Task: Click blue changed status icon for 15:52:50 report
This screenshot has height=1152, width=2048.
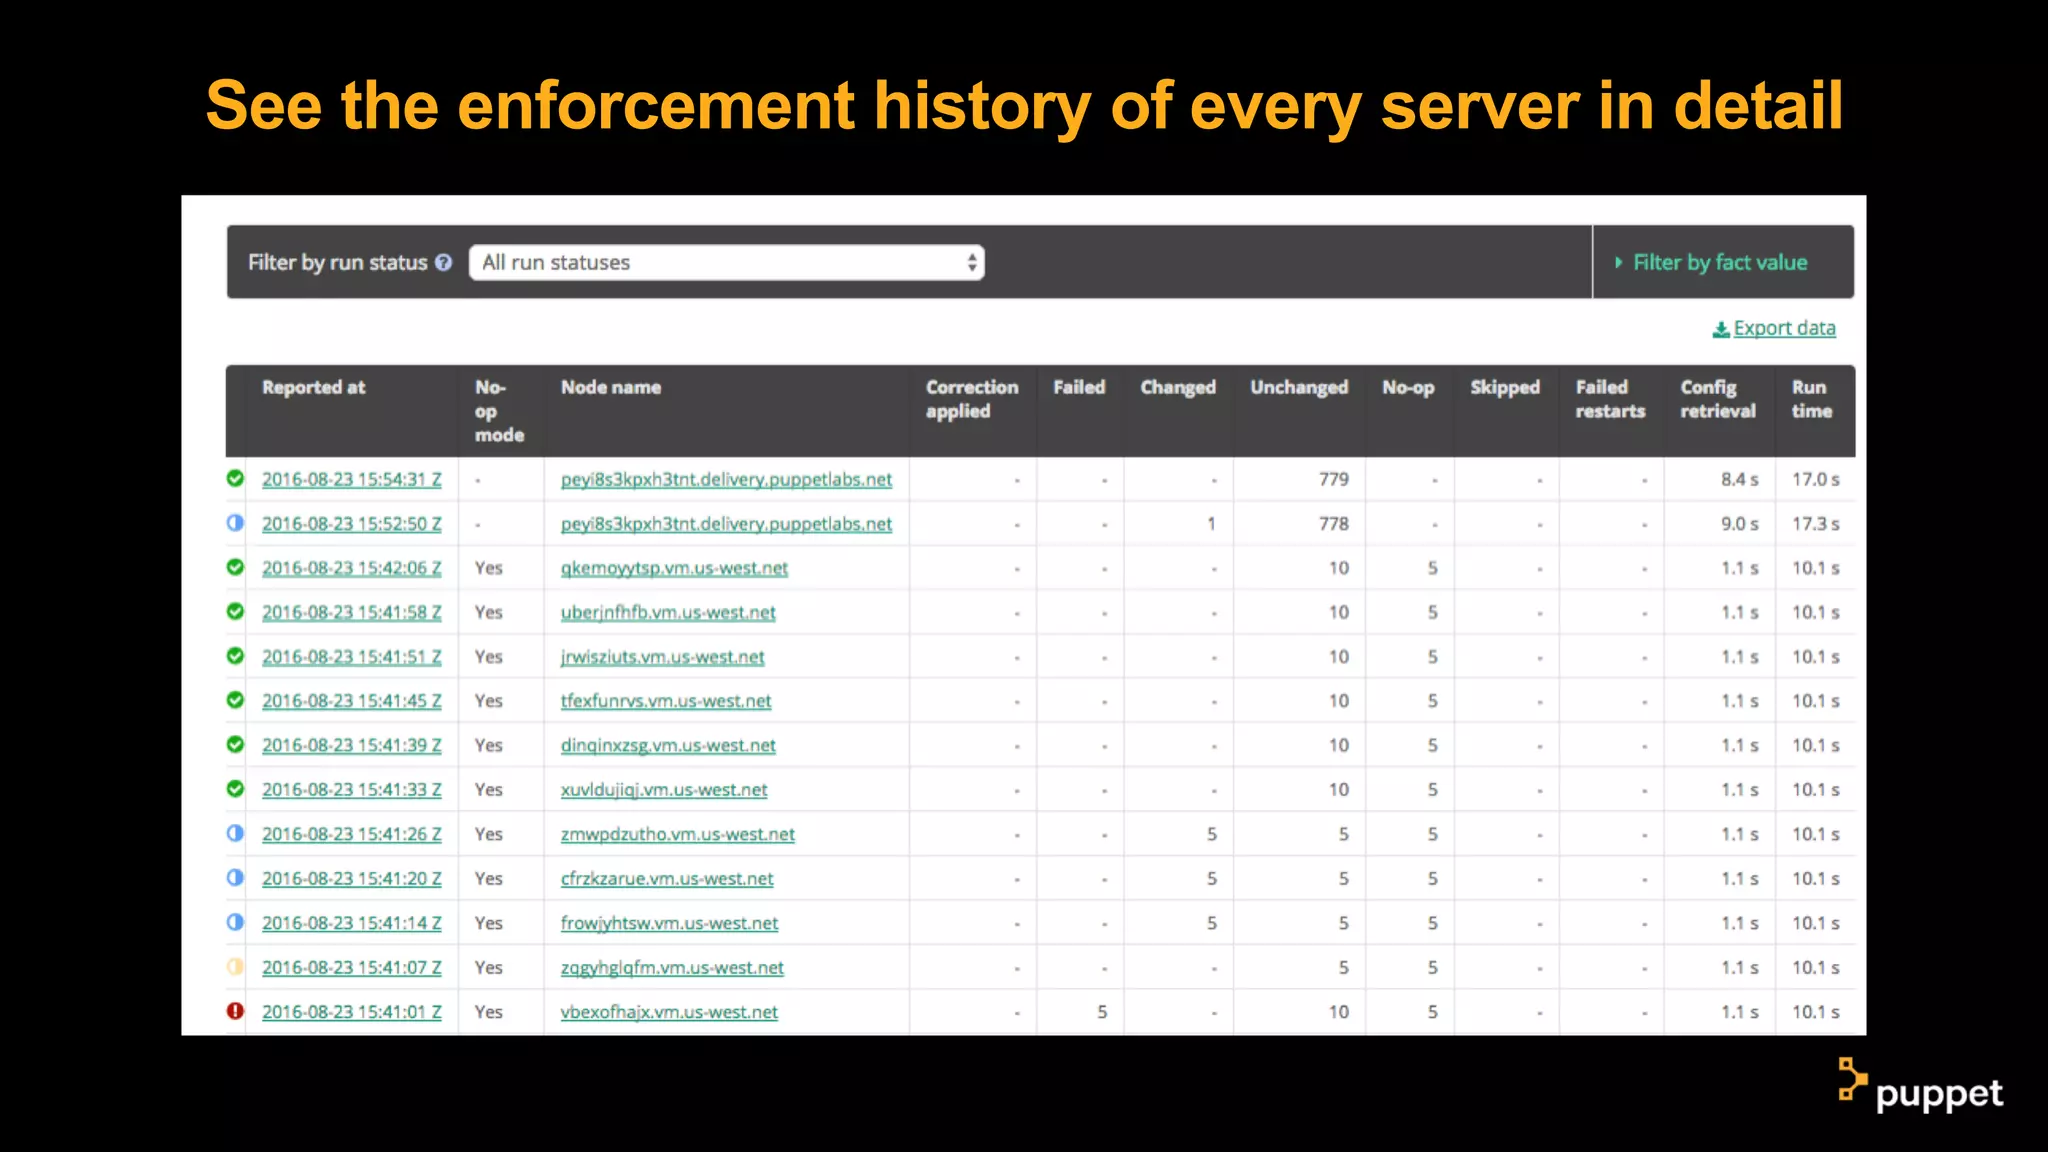Action: click(x=235, y=522)
